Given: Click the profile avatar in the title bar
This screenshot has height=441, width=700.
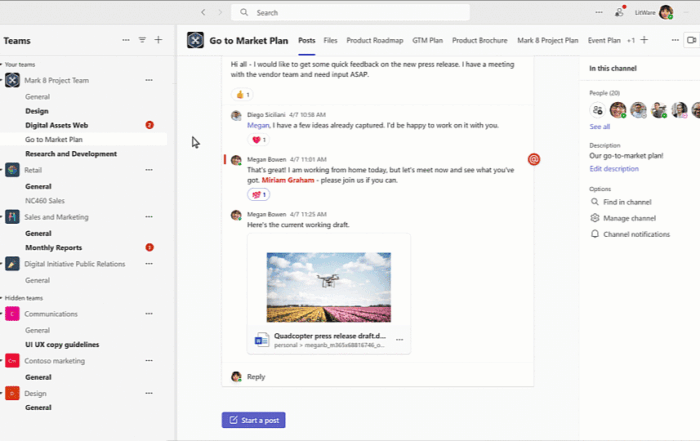Looking at the screenshot, I should (666, 12).
